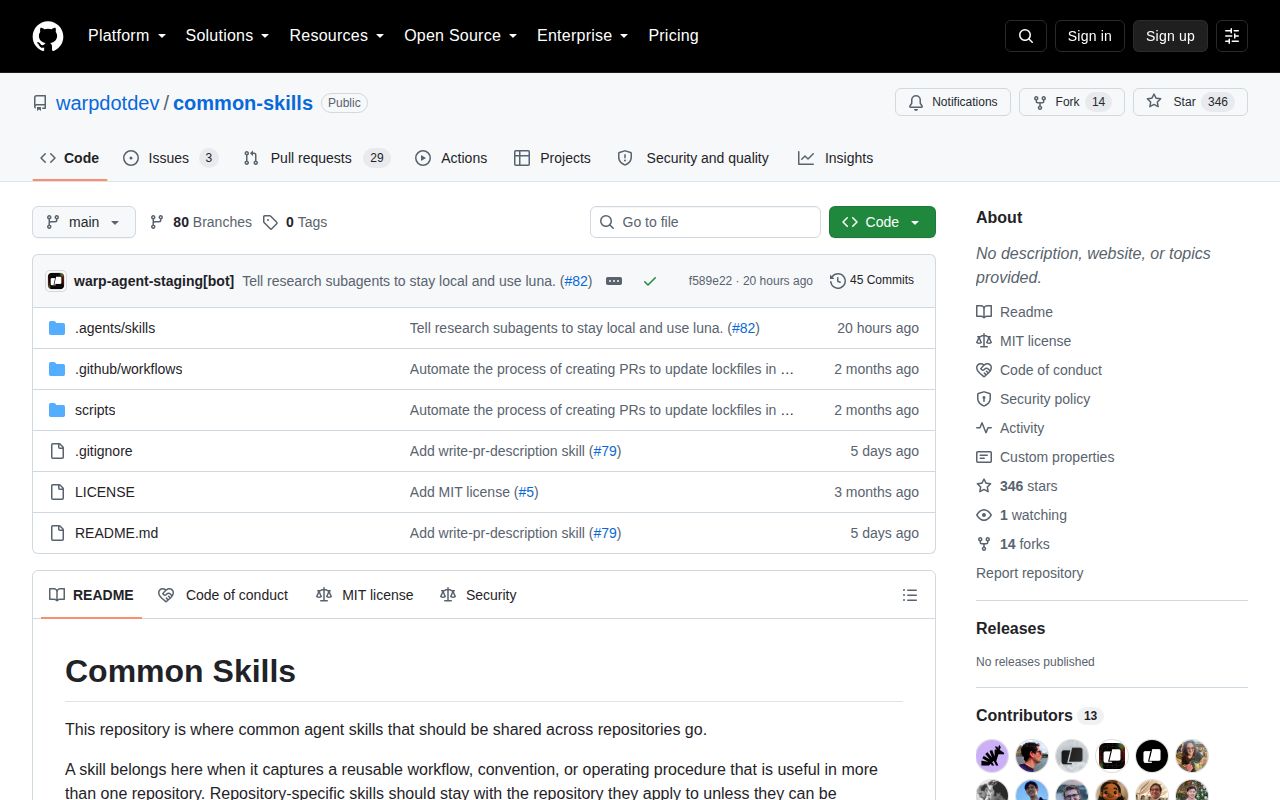Image resolution: width=1280 pixels, height=800 pixels.
Task: Open the Solutions menu dropdown
Action: (x=227, y=36)
